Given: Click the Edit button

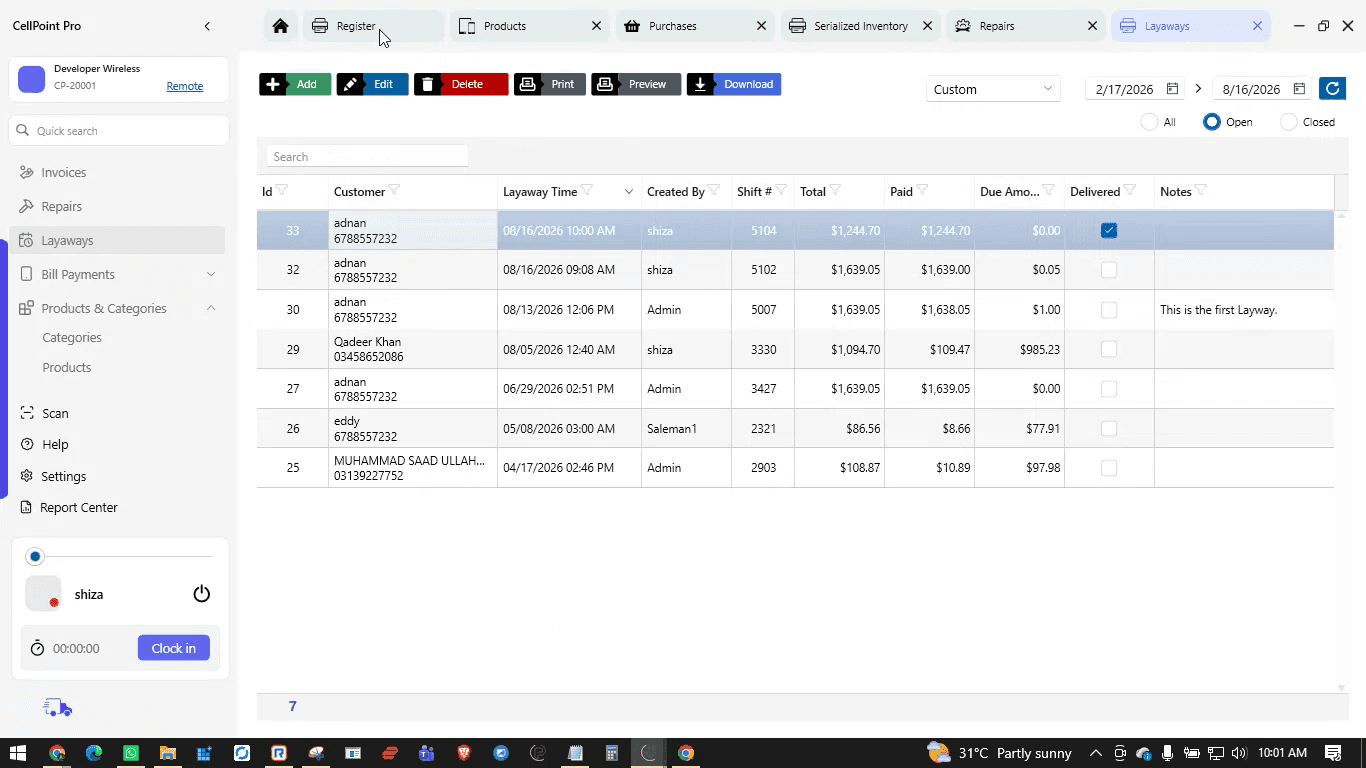Looking at the screenshot, I should pyautogui.click(x=372, y=84).
